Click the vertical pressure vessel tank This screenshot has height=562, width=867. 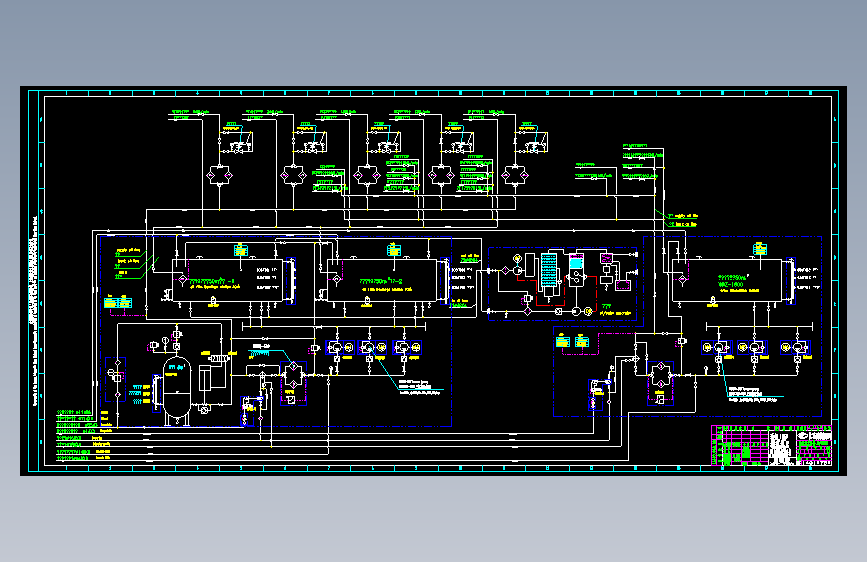(x=177, y=392)
